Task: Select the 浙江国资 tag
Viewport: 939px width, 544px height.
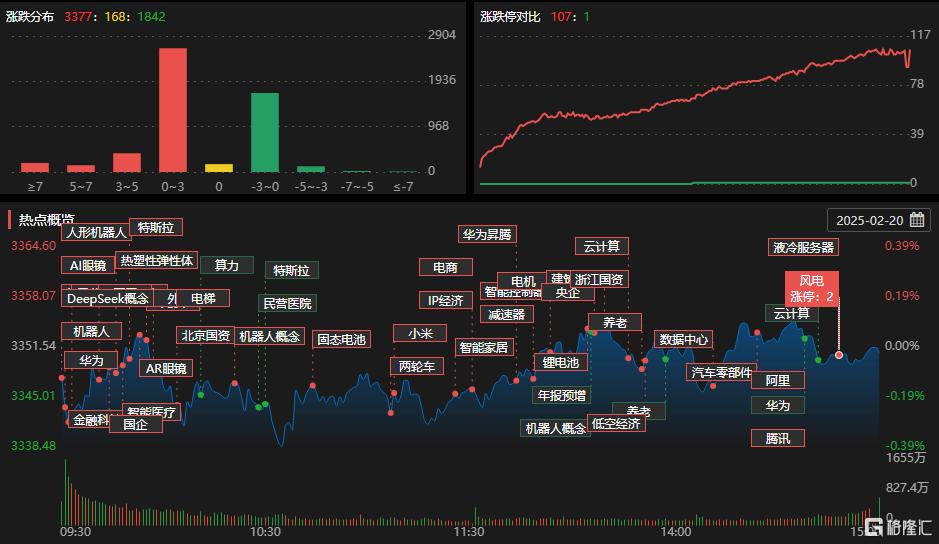Action: click(x=599, y=279)
